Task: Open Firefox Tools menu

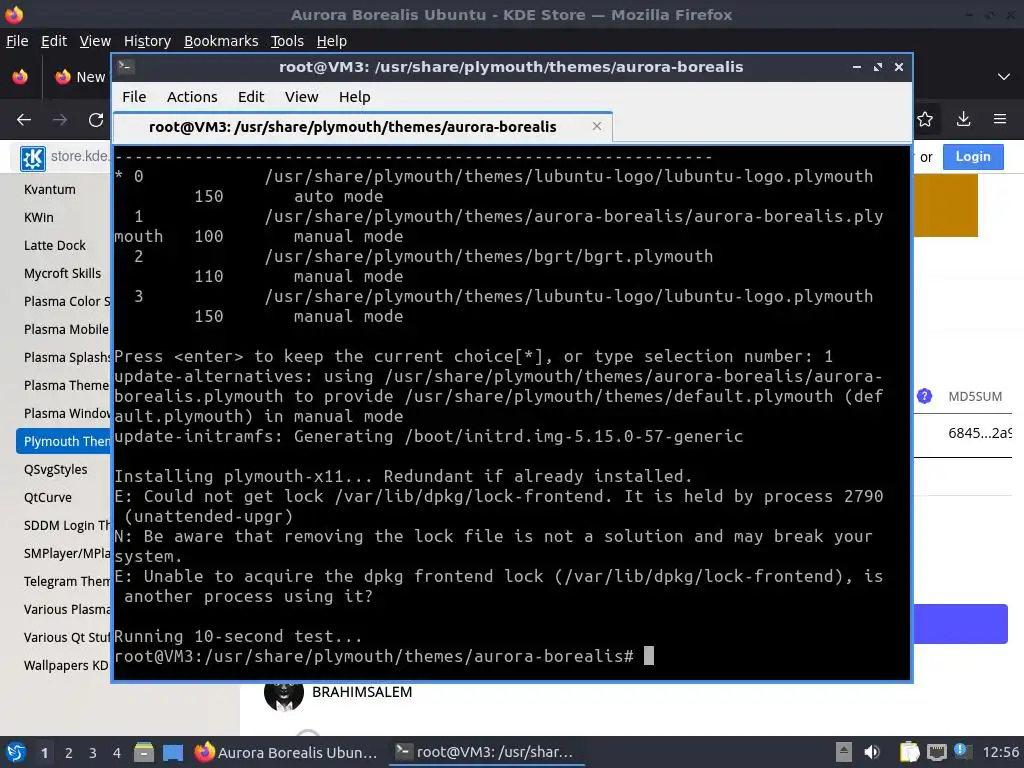Action: pyautogui.click(x=287, y=41)
